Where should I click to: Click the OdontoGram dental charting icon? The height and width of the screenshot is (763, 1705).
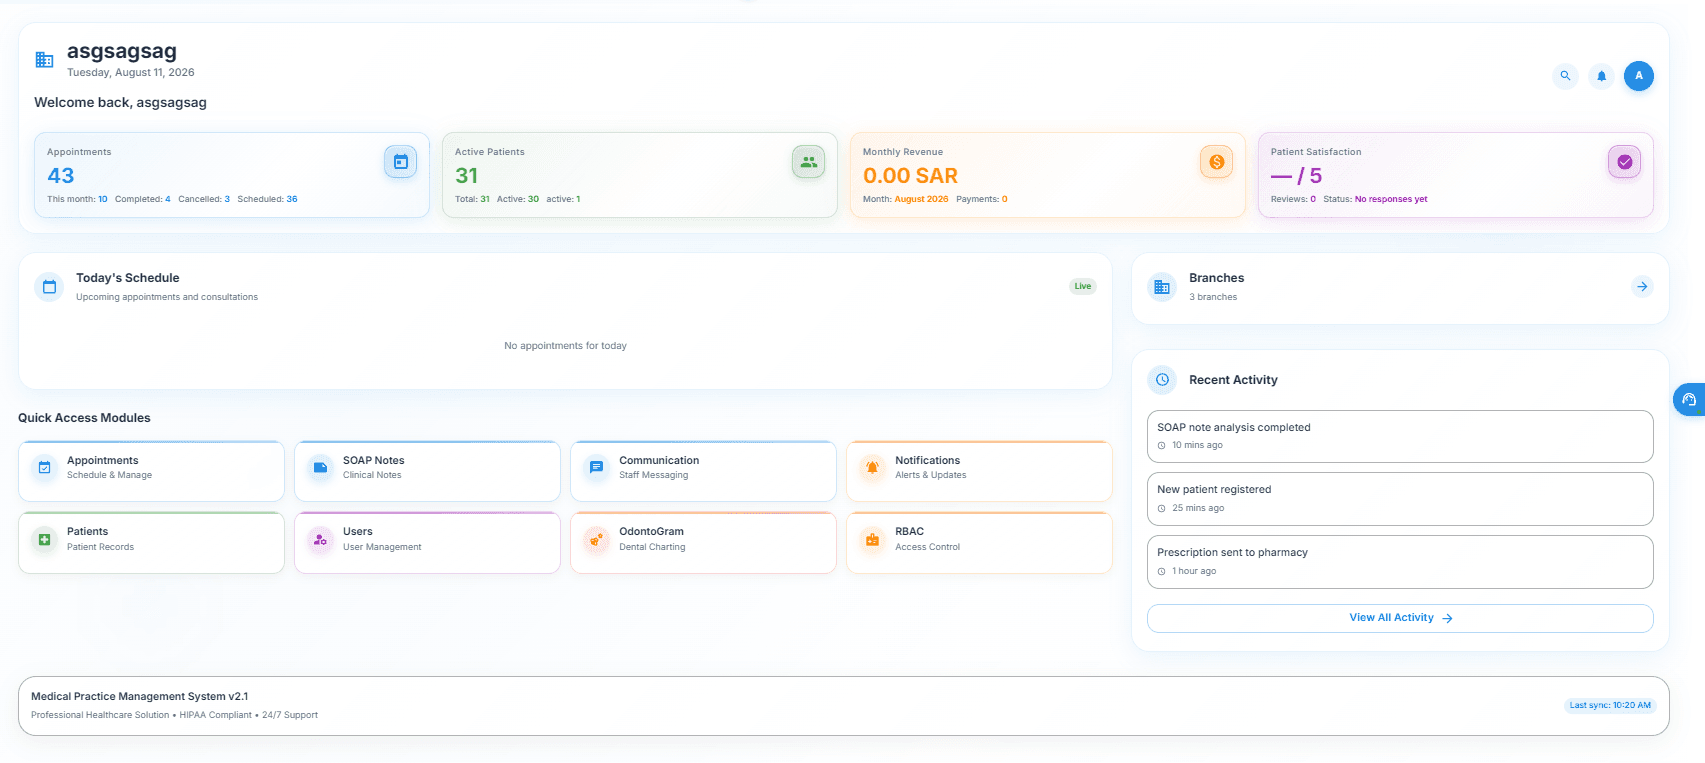[596, 539]
